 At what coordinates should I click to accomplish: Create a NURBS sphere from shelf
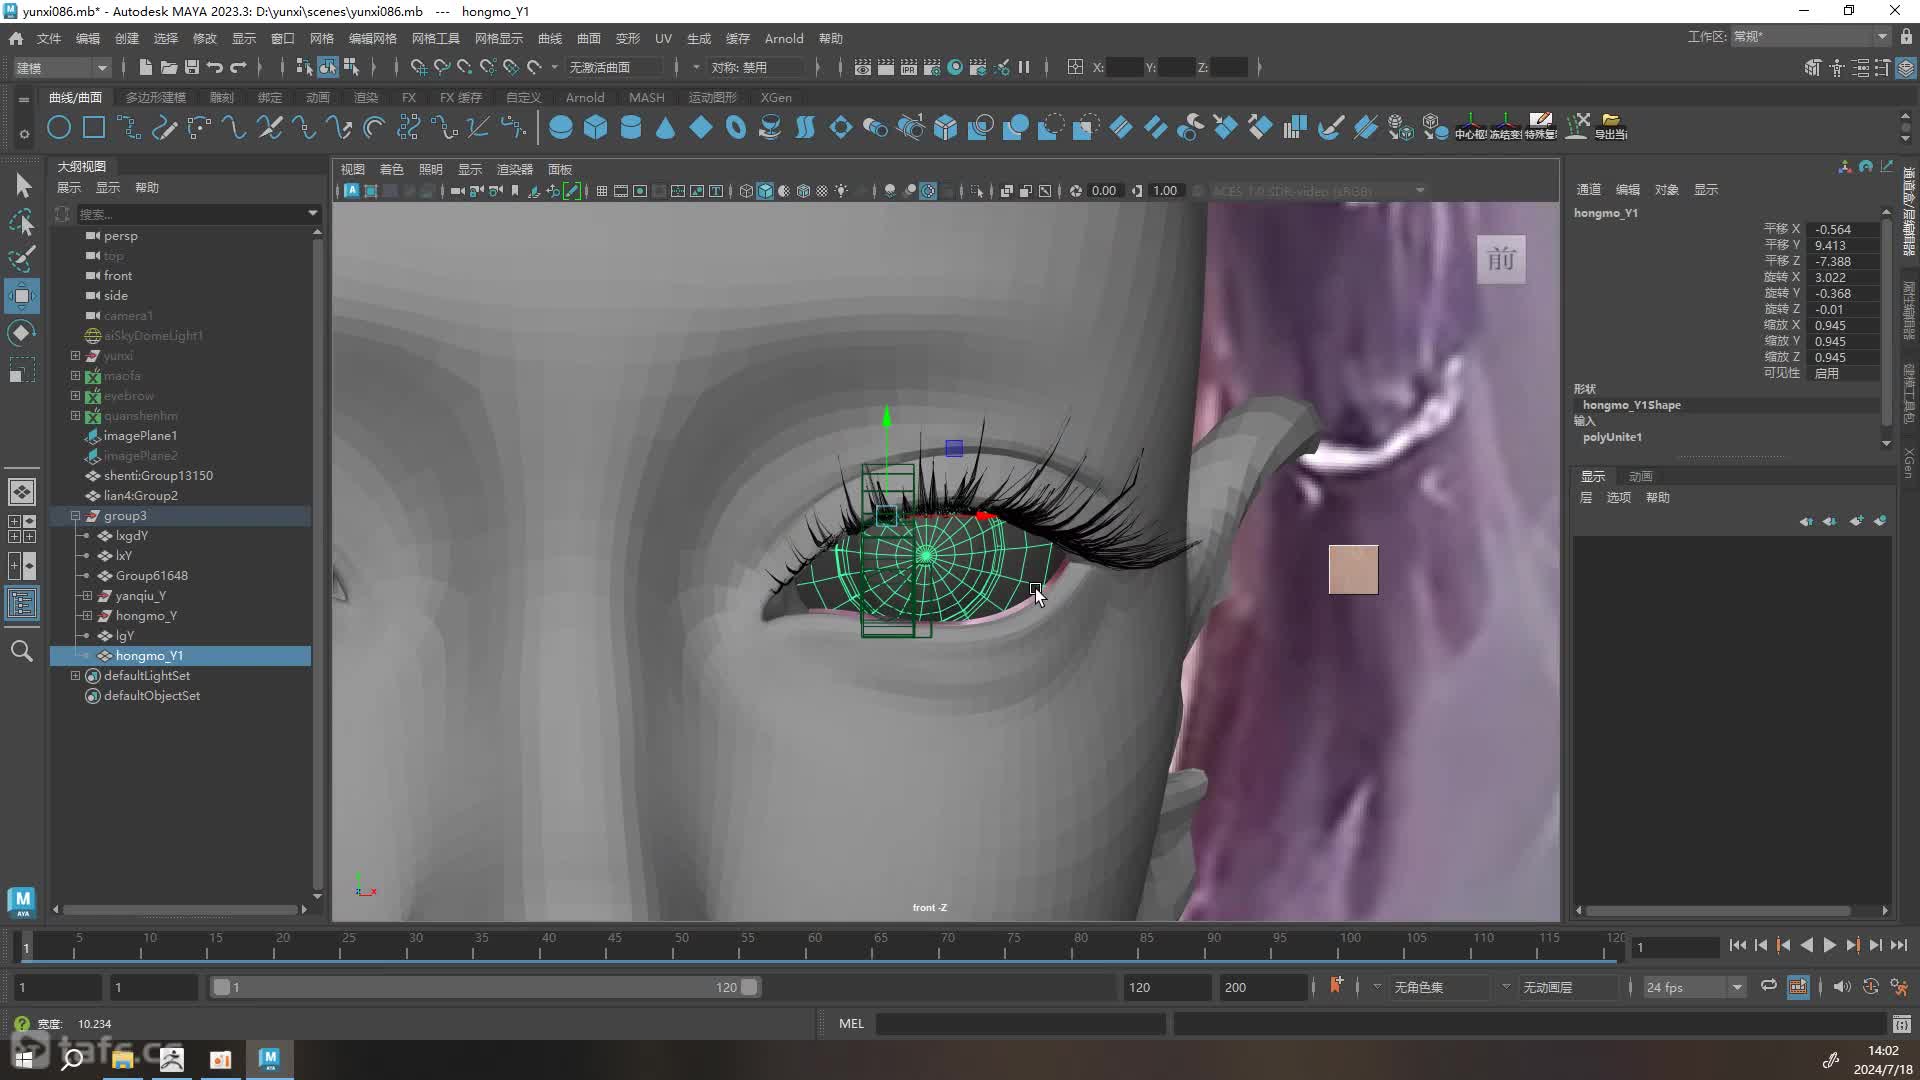point(561,128)
